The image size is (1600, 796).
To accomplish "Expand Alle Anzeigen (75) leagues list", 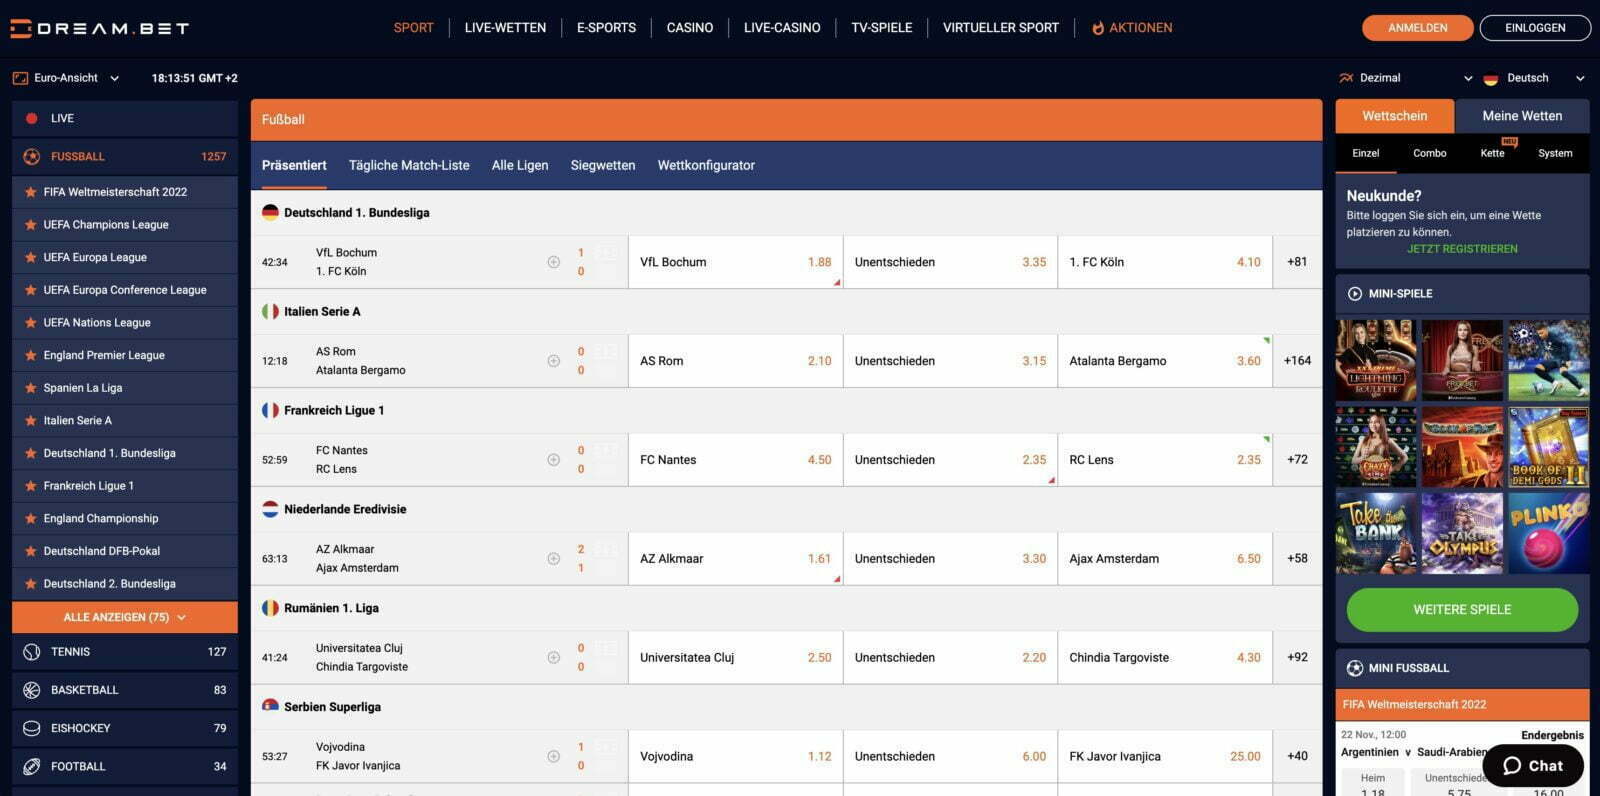I will pyautogui.click(x=125, y=617).
